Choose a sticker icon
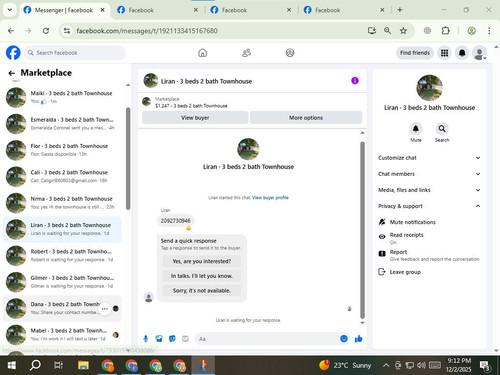The height and width of the screenshot is (375, 500). click(172, 339)
